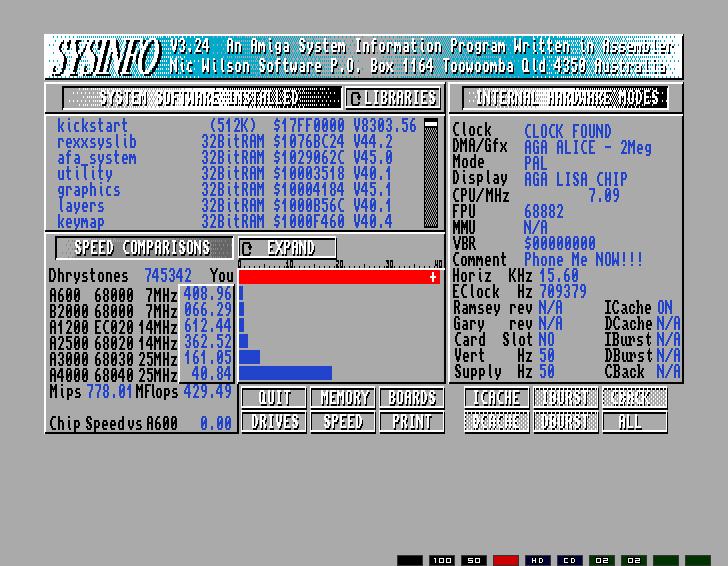The height and width of the screenshot is (566, 728).
Task: Click the 'AGA ALICE - 2Meg' value
Action: (588, 148)
